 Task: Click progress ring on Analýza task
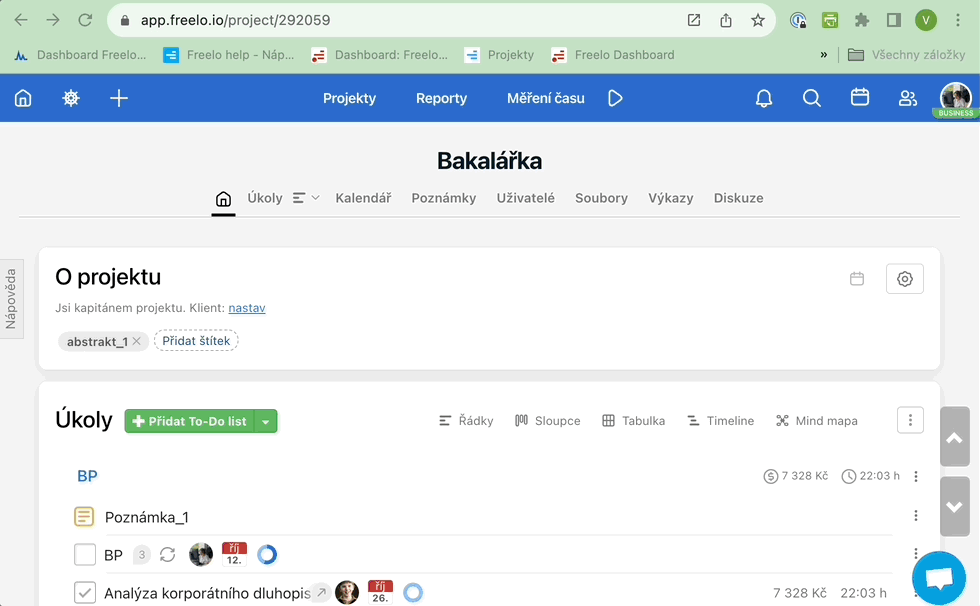pyautogui.click(x=412, y=592)
